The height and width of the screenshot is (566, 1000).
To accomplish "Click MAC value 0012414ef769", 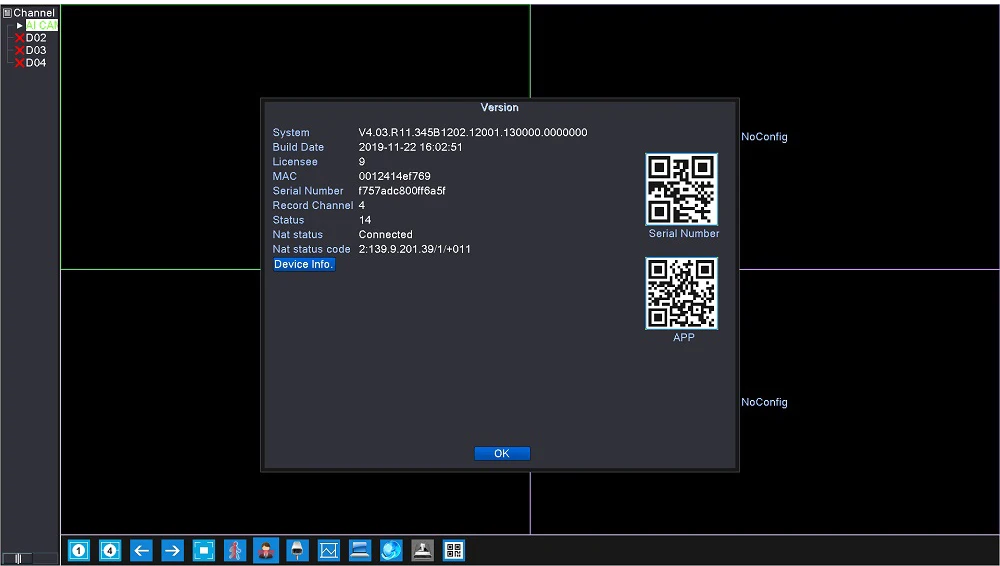I will click(394, 176).
